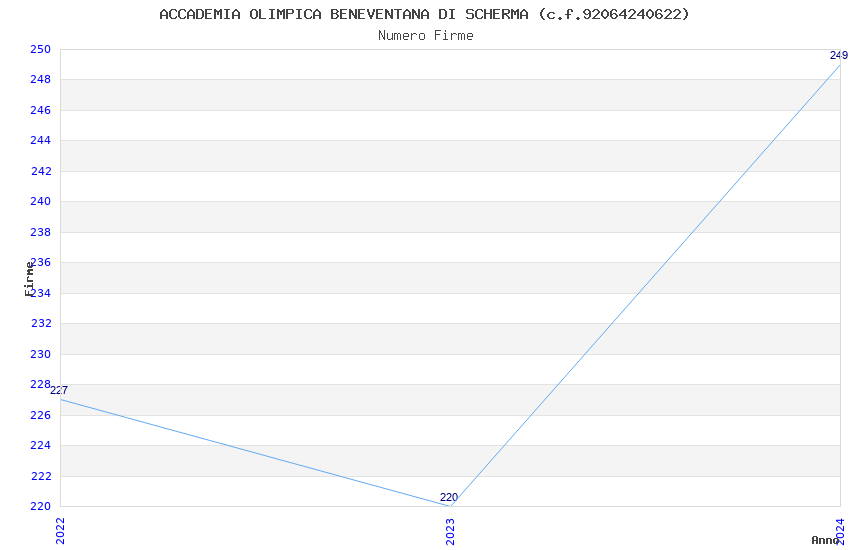Click the y-axis value 226
The height and width of the screenshot is (550, 850).
[x=41, y=415]
